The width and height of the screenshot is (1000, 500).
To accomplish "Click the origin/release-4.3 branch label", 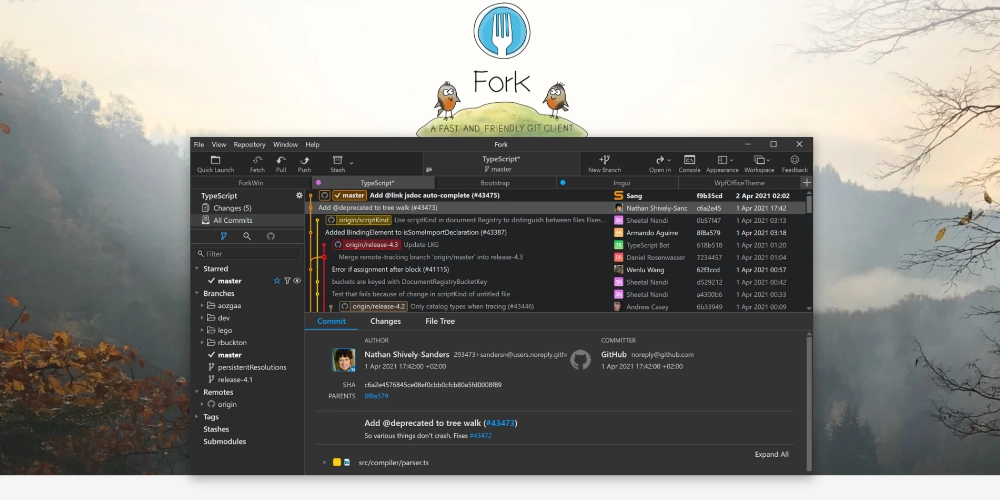I will [x=367, y=245].
